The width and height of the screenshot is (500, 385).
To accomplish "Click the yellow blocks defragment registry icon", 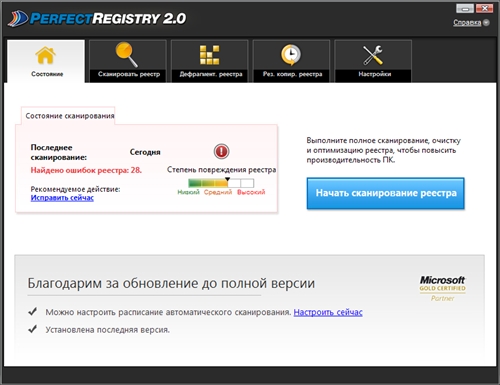I will pos(209,55).
